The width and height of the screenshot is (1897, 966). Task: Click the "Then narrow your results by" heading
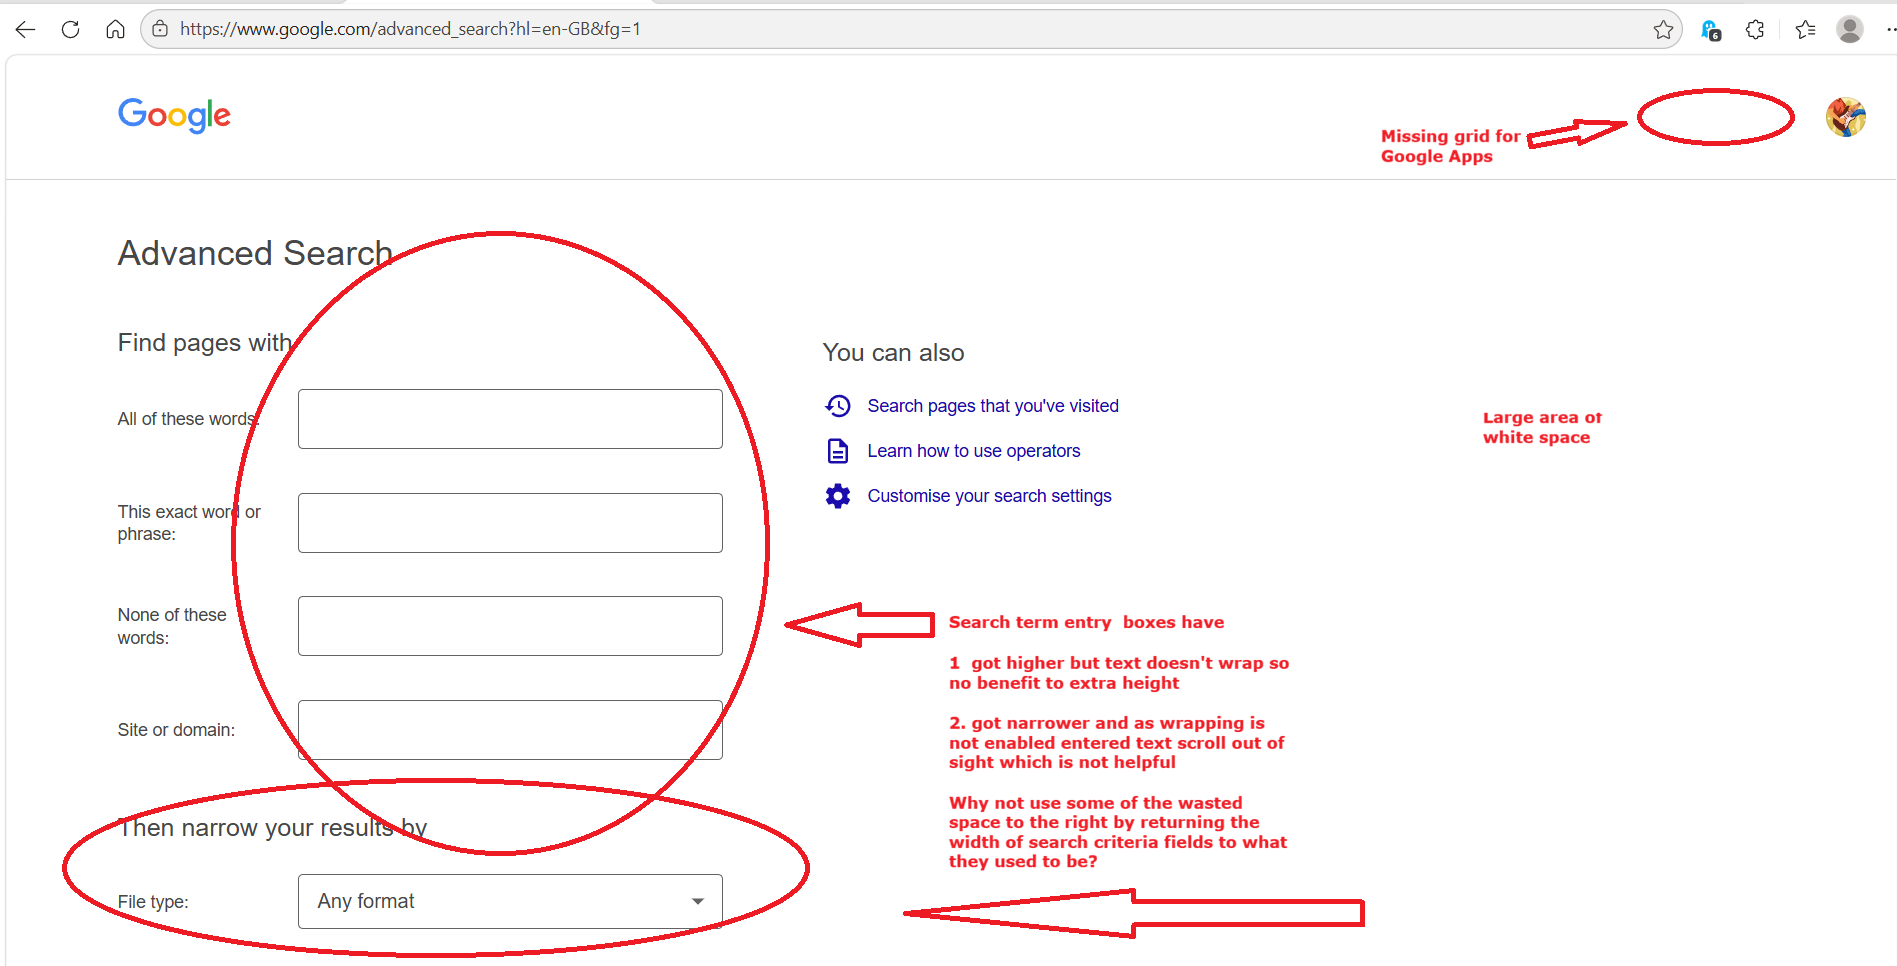[273, 828]
